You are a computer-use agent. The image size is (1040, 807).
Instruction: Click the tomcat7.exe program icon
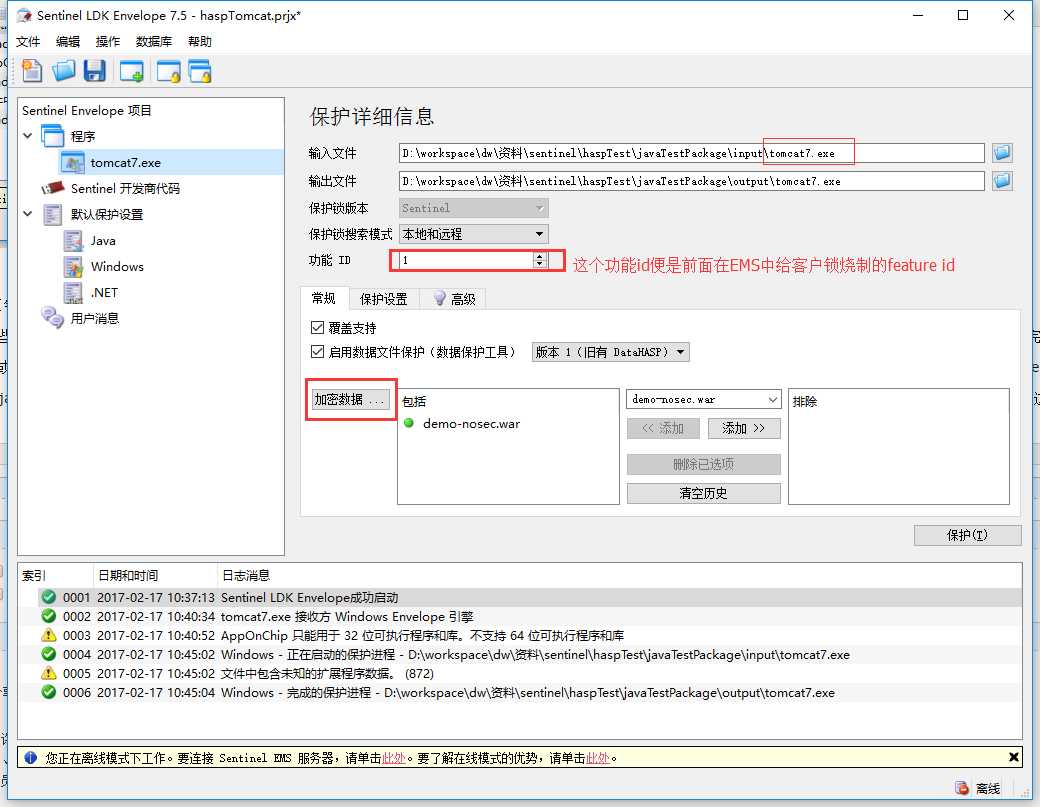72,162
